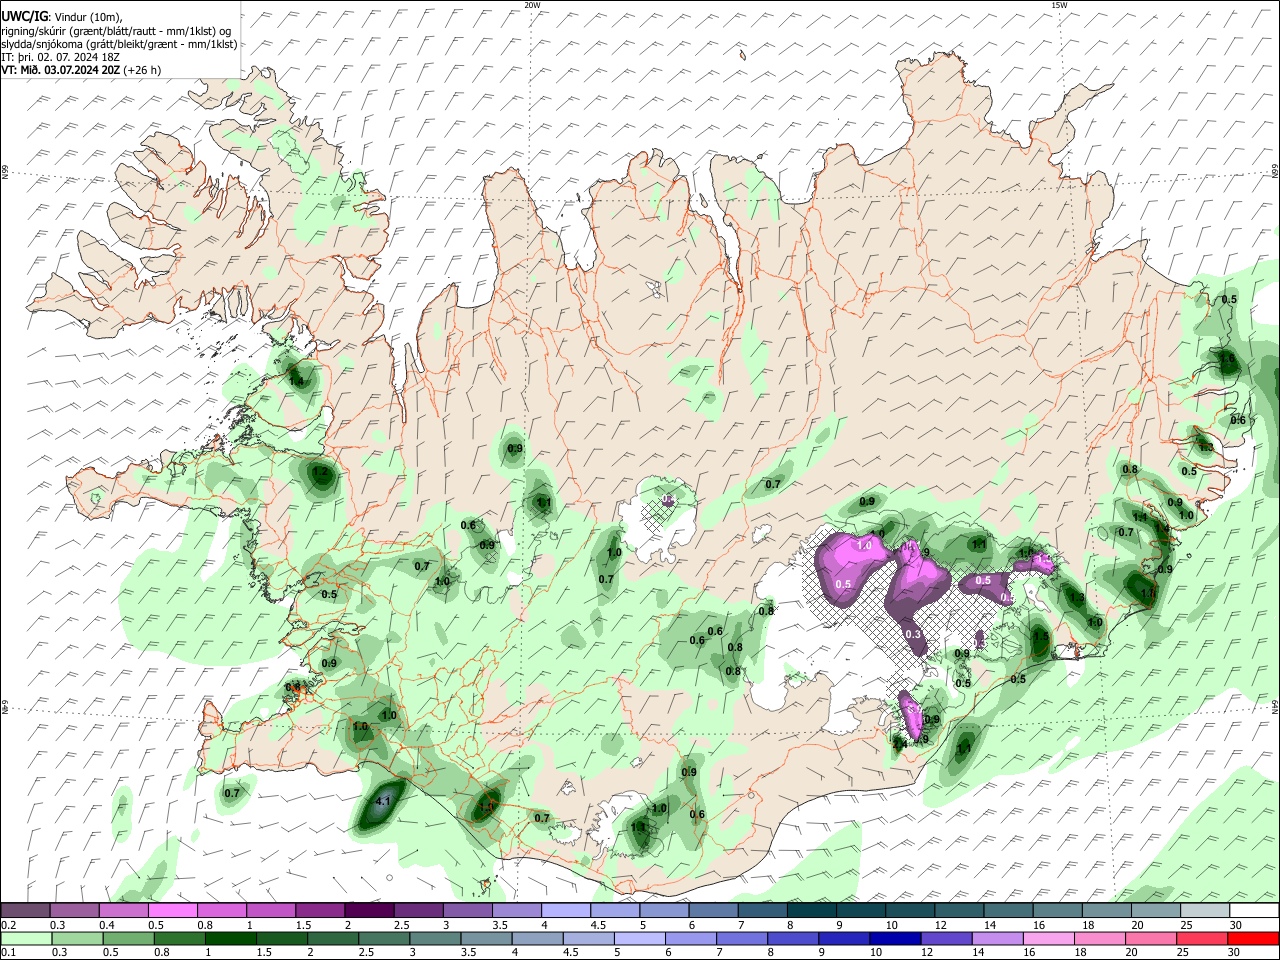Click the 25 swatch in the lower red scale

coord(1203,938)
